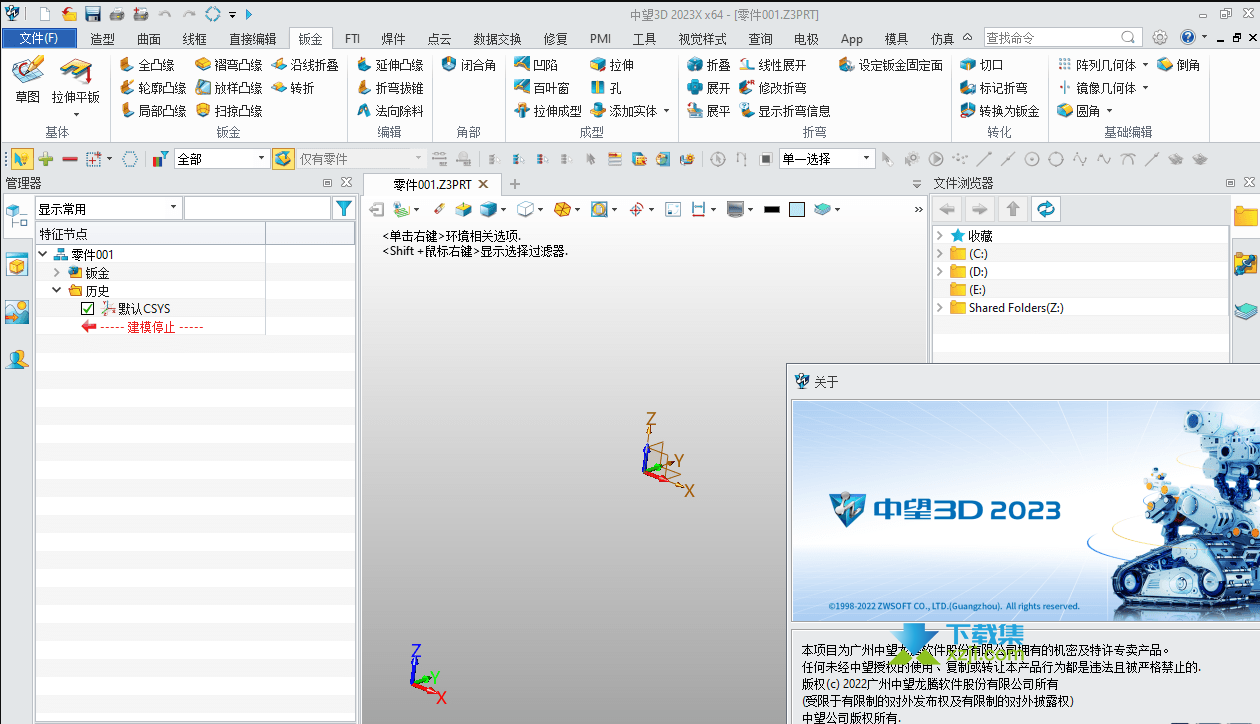
Task: Expand the 钣金 tree node
Action: (x=56, y=273)
